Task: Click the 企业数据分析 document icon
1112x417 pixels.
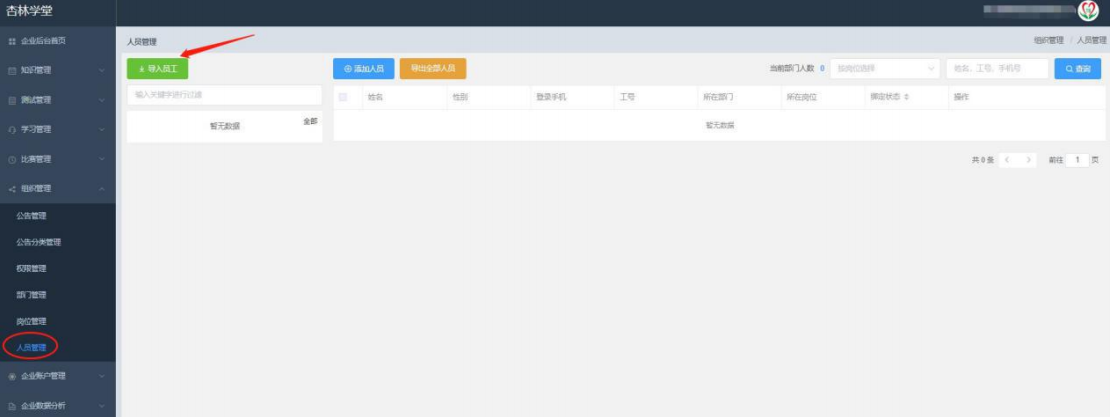Action: (11, 406)
